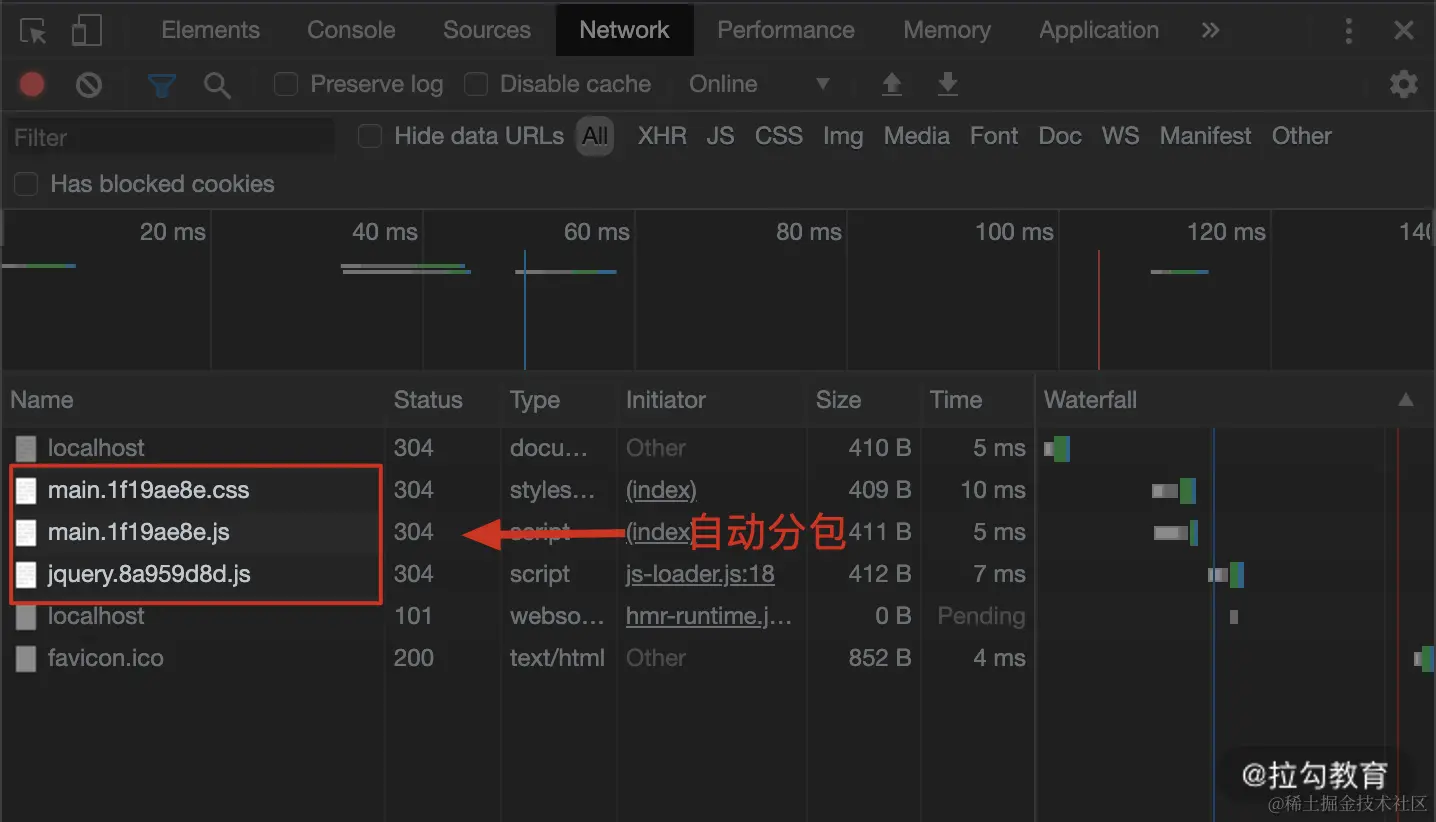Filter requests by JS
This screenshot has height=822, width=1436.
point(720,136)
